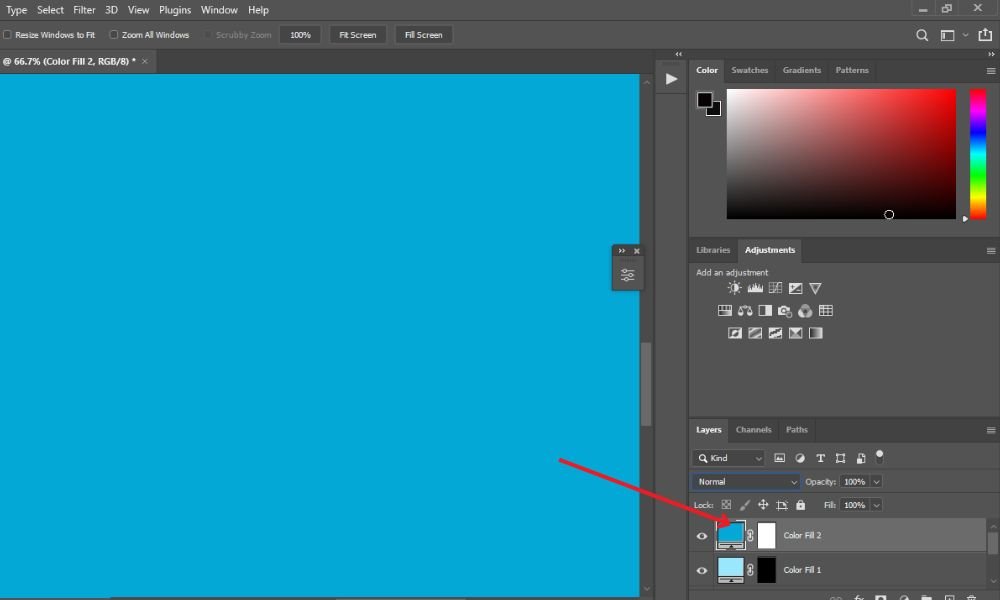Open the Window menu
The width and height of the screenshot is (1000, 600).
(219, 10)
